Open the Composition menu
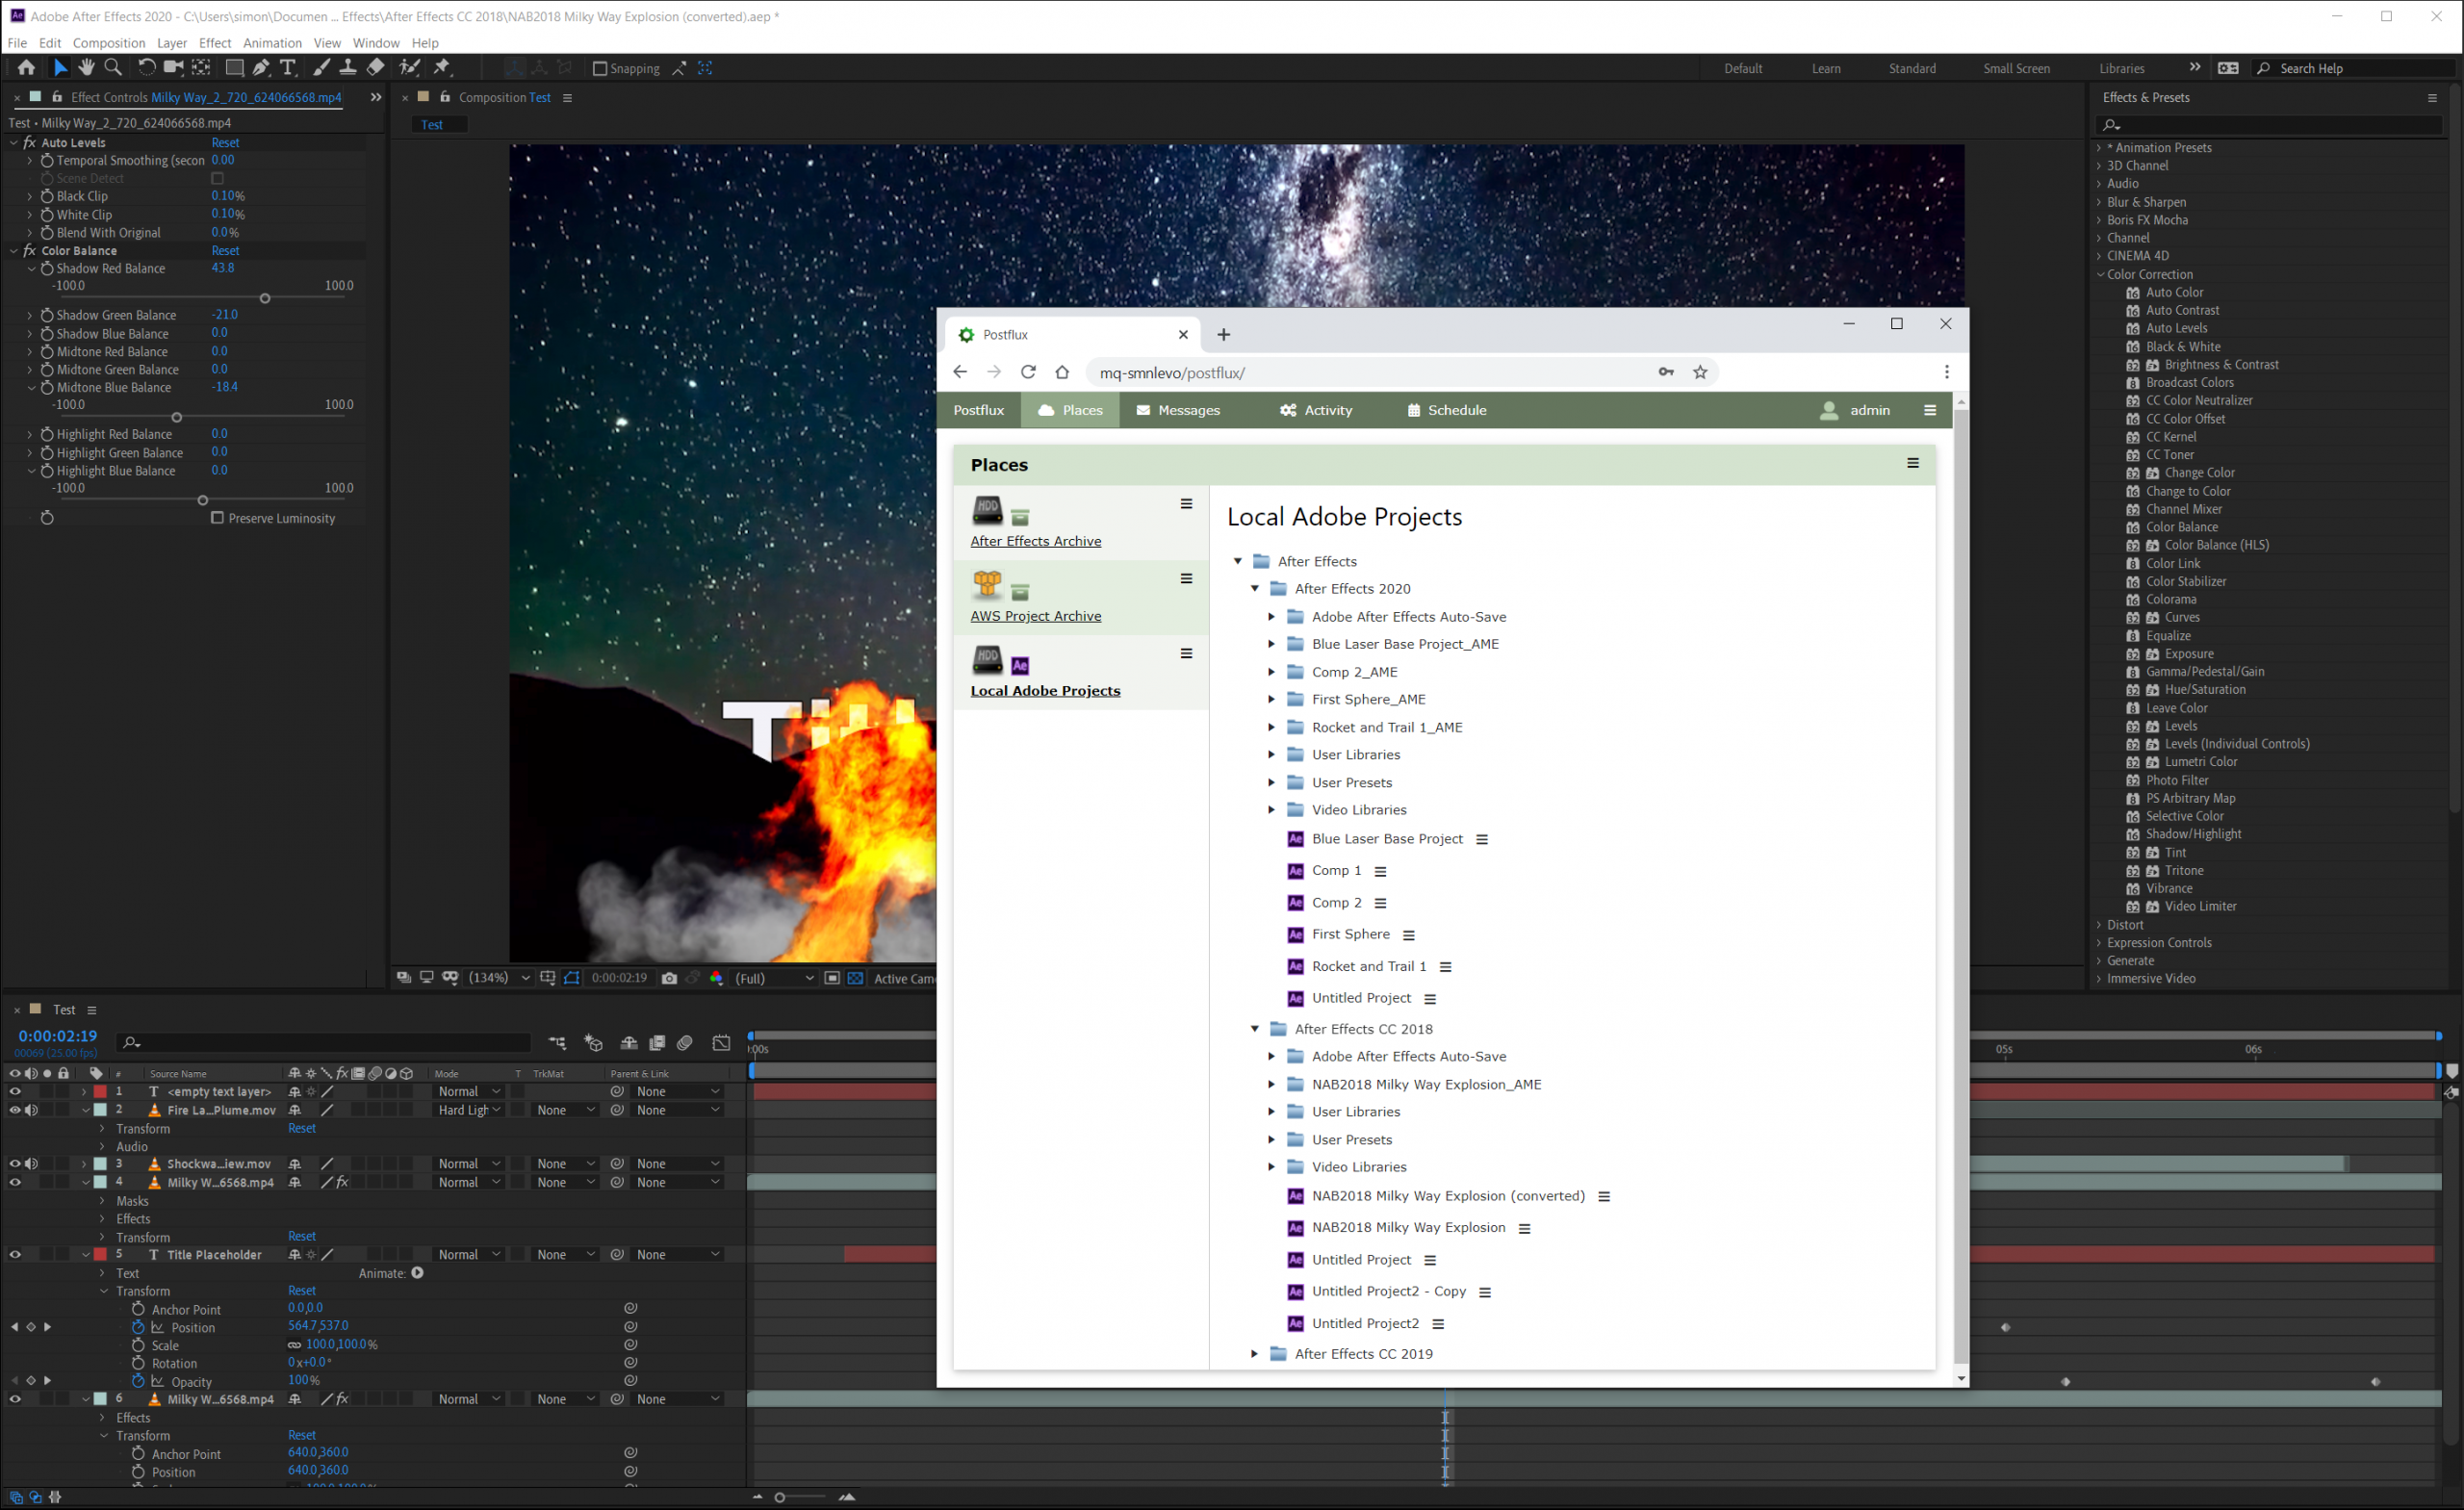The width and height of the screenshot is (2464, 1510). click(x=109, y=43)
